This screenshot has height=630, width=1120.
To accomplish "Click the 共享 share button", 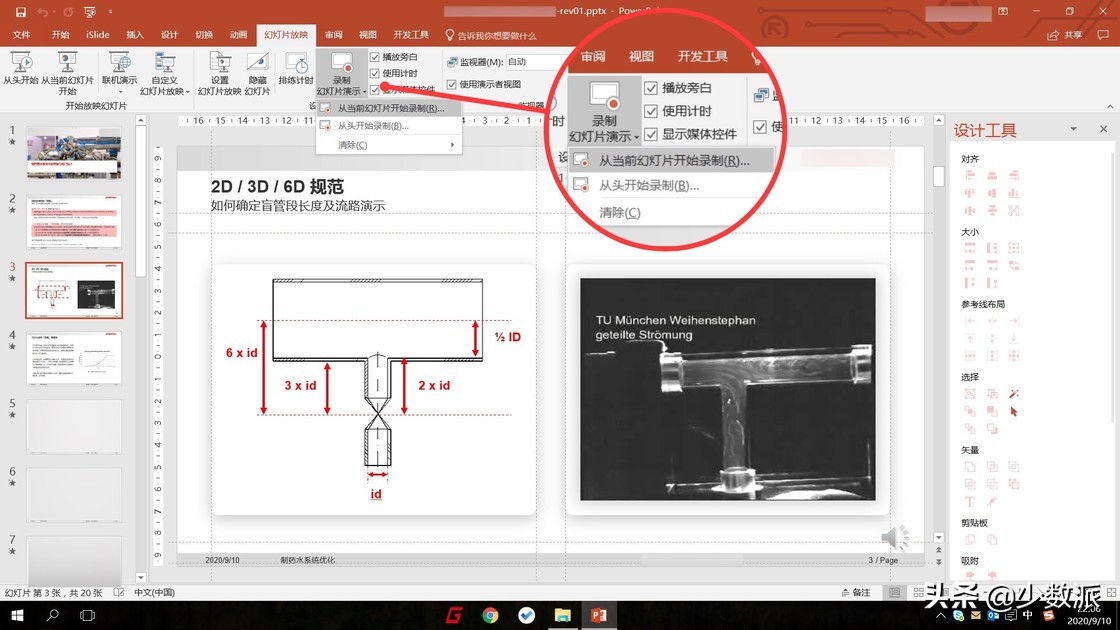I will point(1065,34).
